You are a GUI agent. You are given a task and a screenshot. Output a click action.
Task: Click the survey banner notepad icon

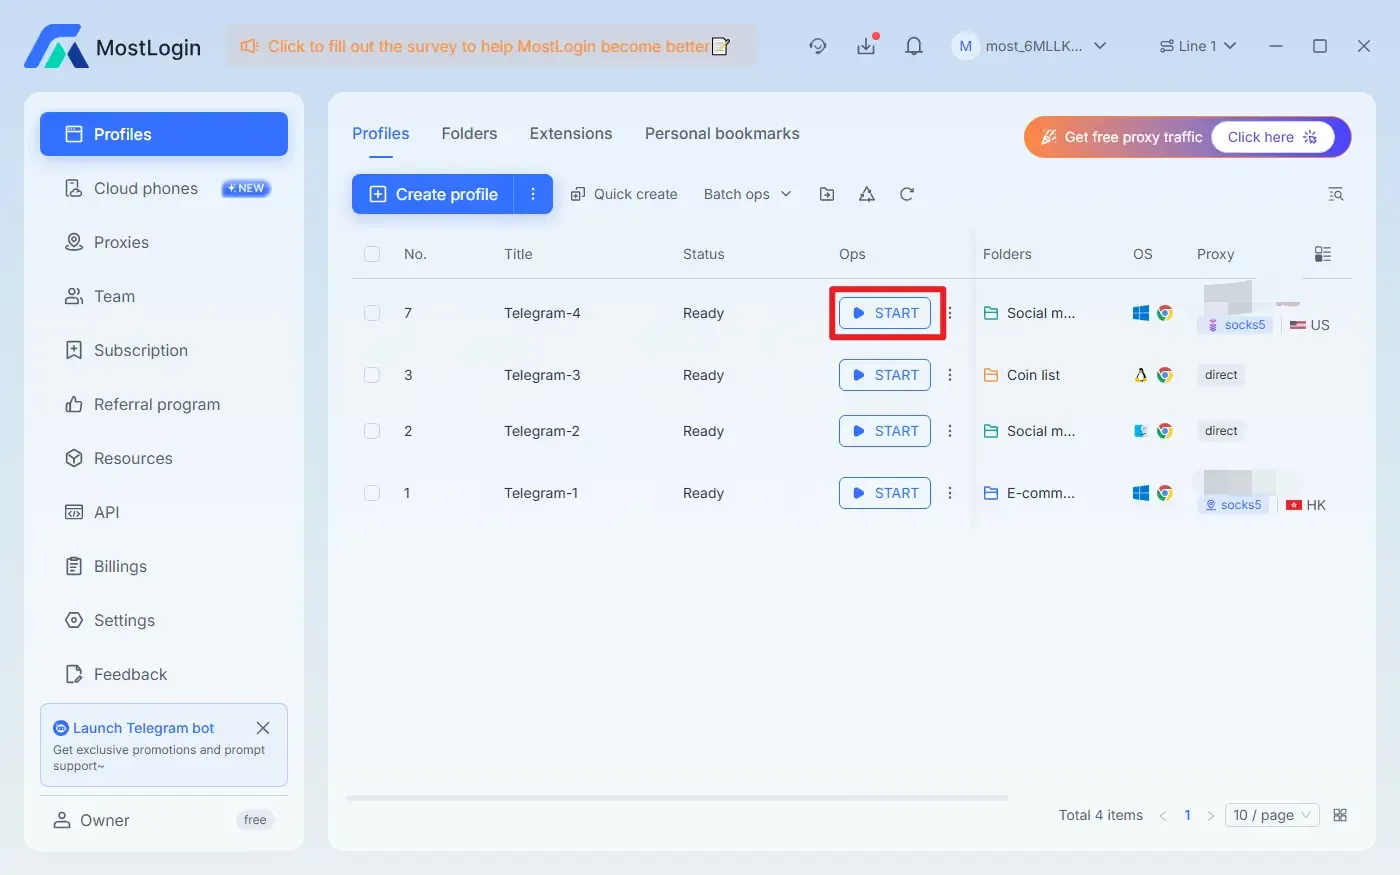pyautogui.click(x=720, y=46)
